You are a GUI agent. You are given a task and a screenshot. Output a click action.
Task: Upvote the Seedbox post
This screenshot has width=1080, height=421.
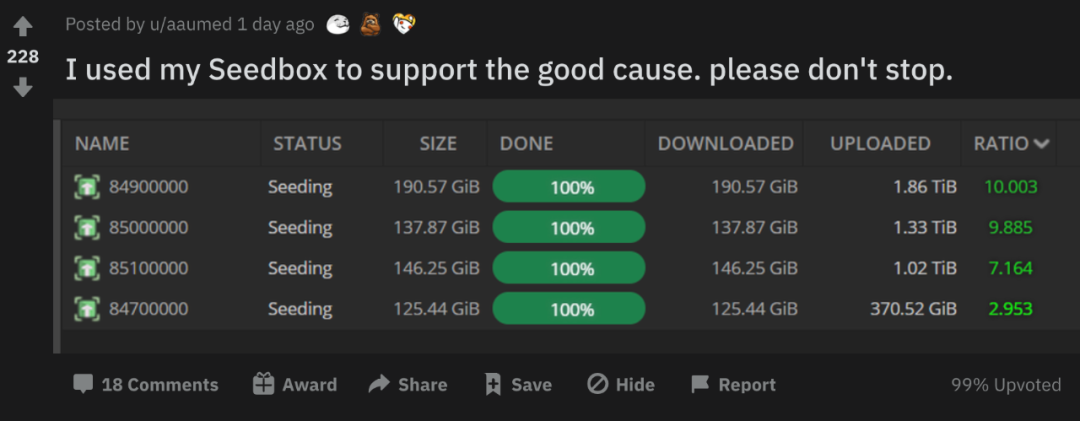[23, 27]
